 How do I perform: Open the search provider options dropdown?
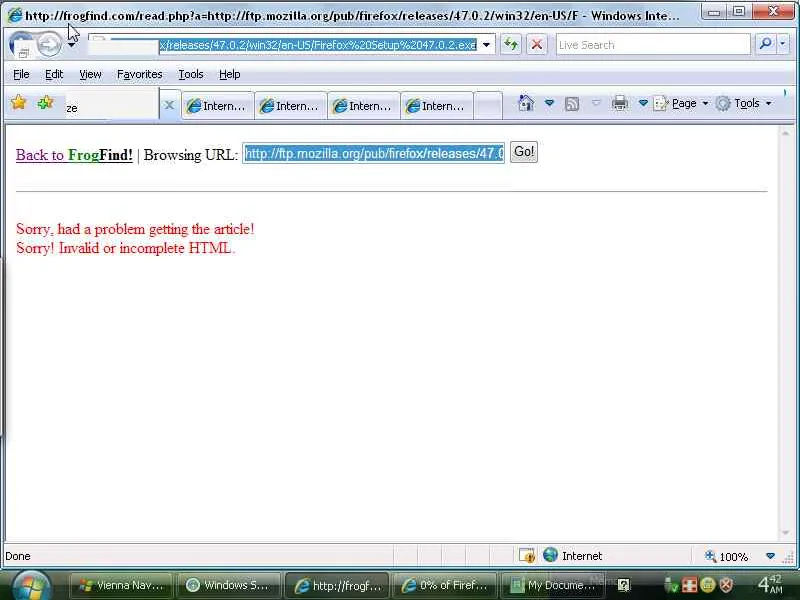pos(783,44)
